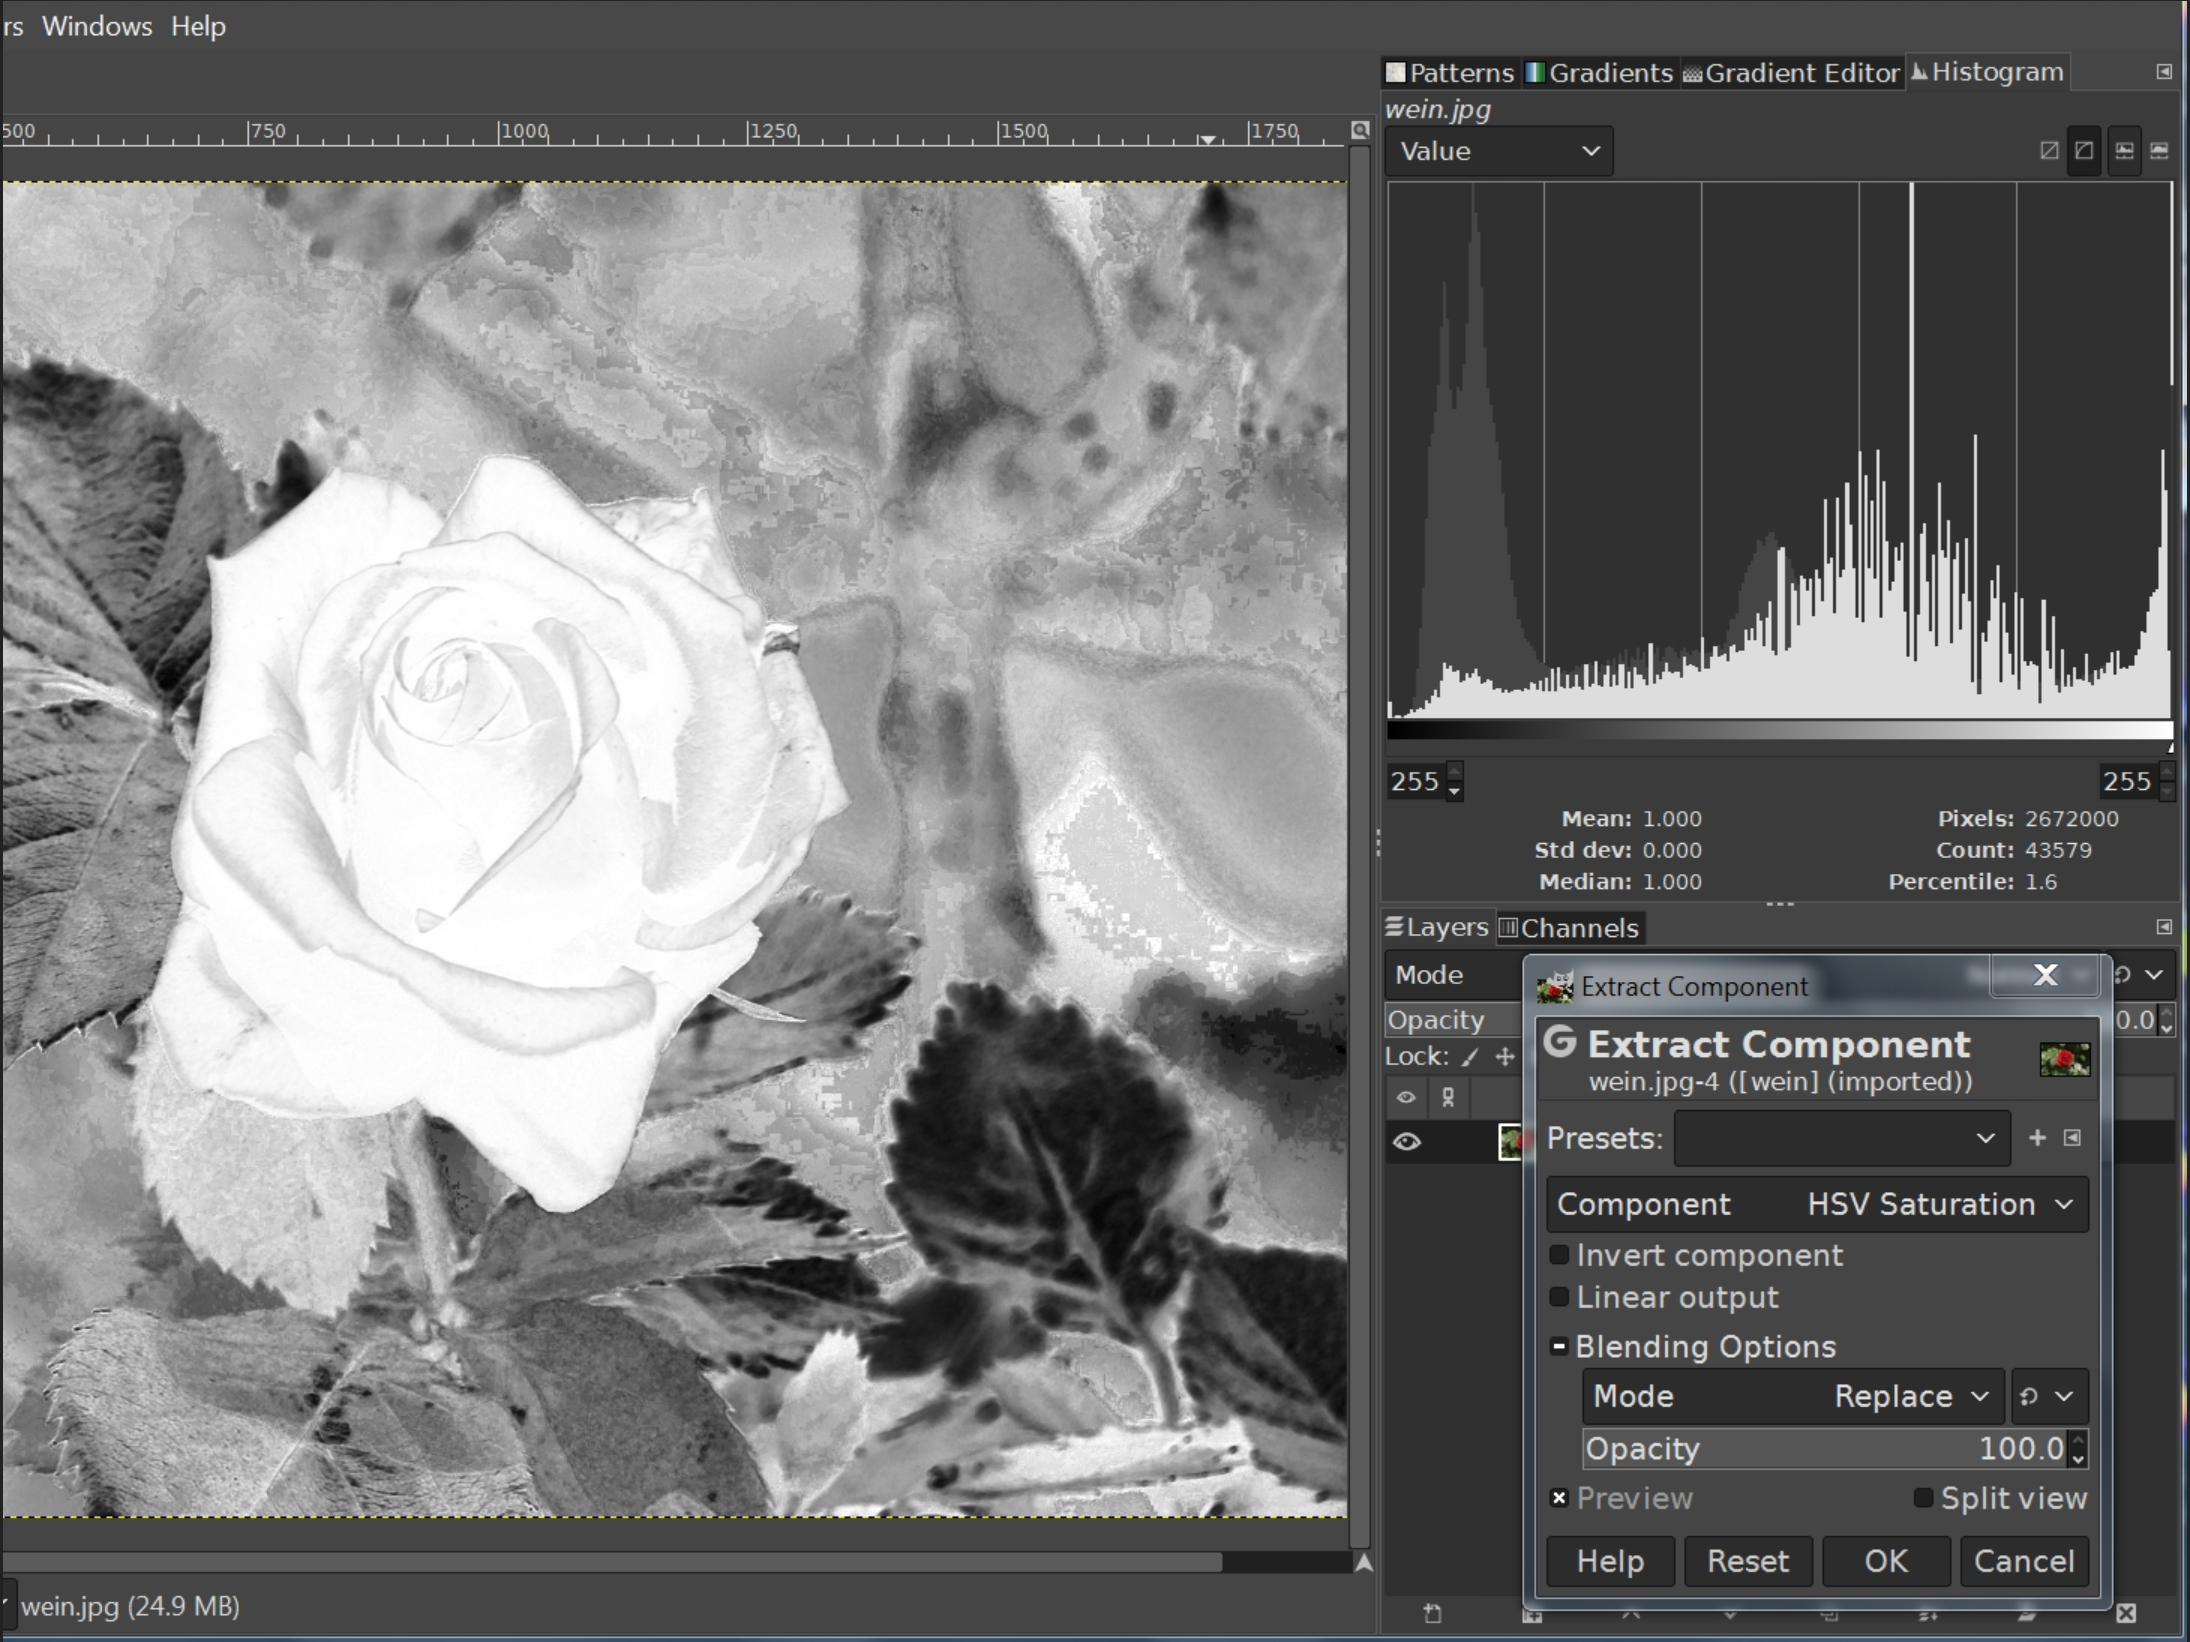Click the linear histogram icon

(2049, 151)
